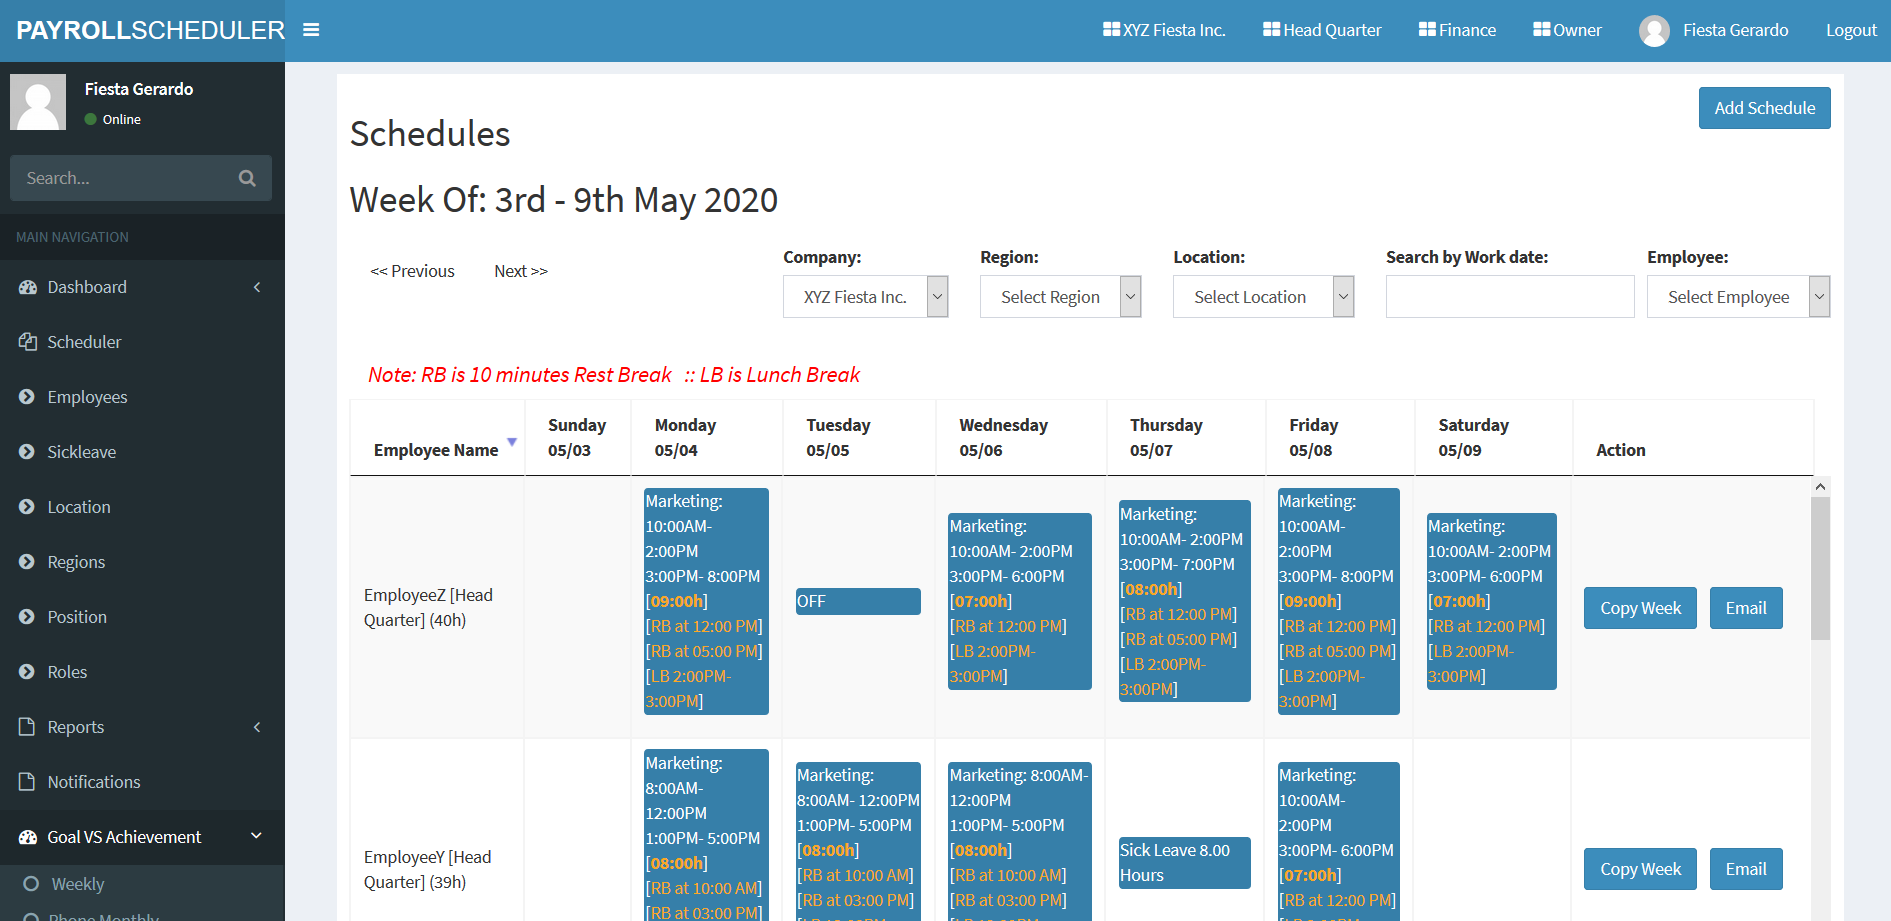Go to the Next week link
Viewport: 1891px width, 921px height.
tap(521, 271)
